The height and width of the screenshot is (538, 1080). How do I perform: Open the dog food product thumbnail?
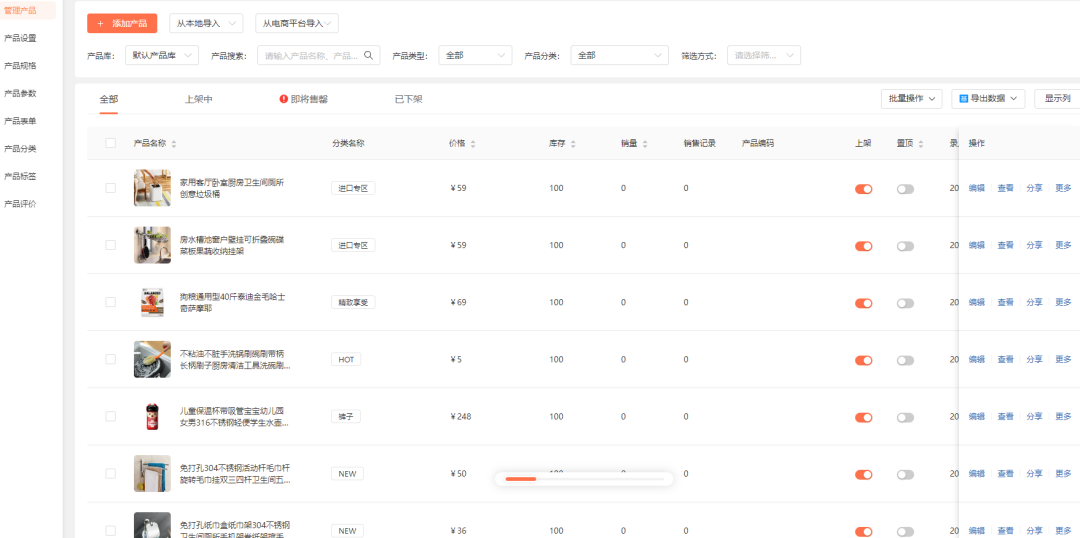click(x=152, y=302)
